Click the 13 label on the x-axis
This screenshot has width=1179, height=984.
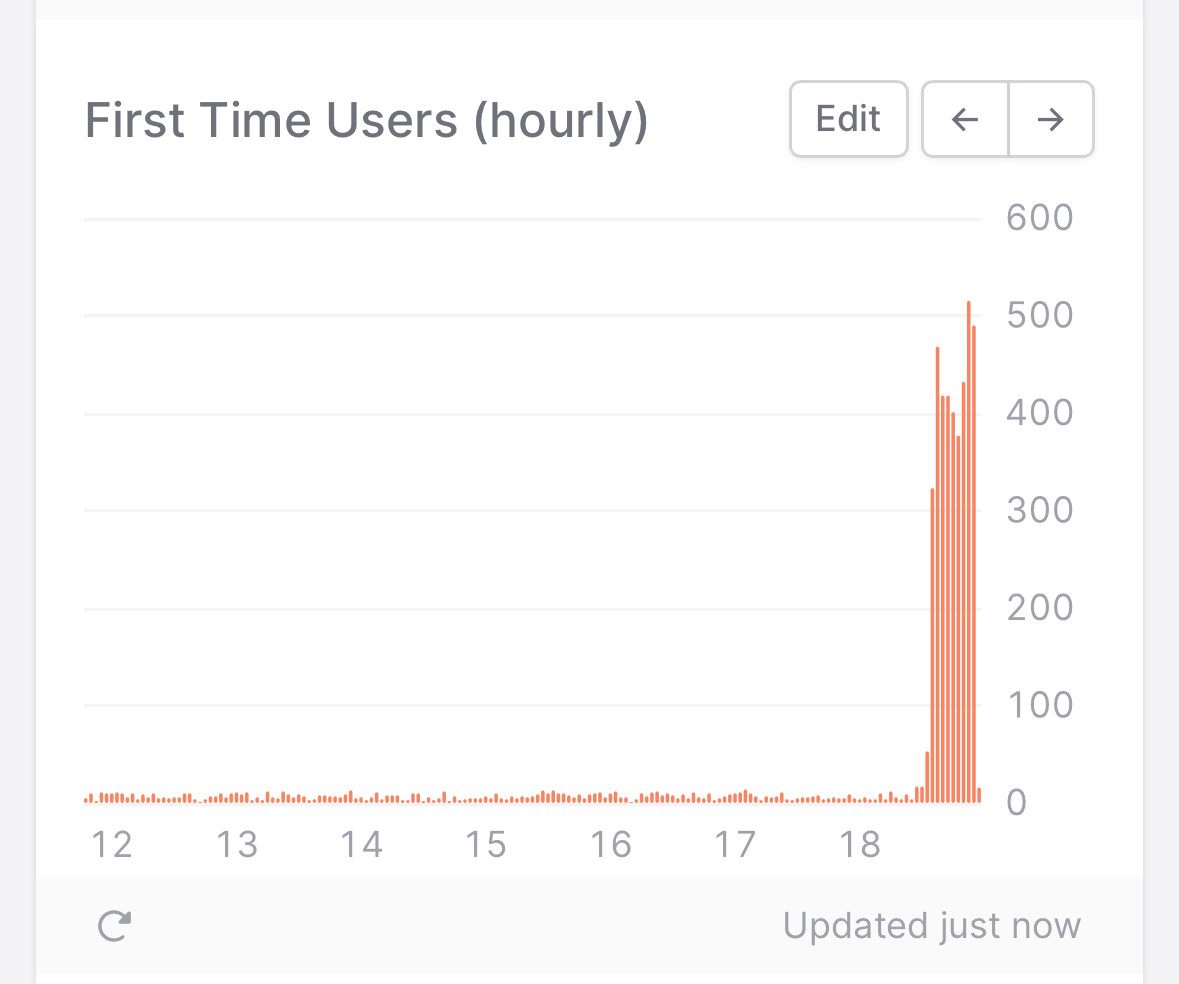click(237, 845)
